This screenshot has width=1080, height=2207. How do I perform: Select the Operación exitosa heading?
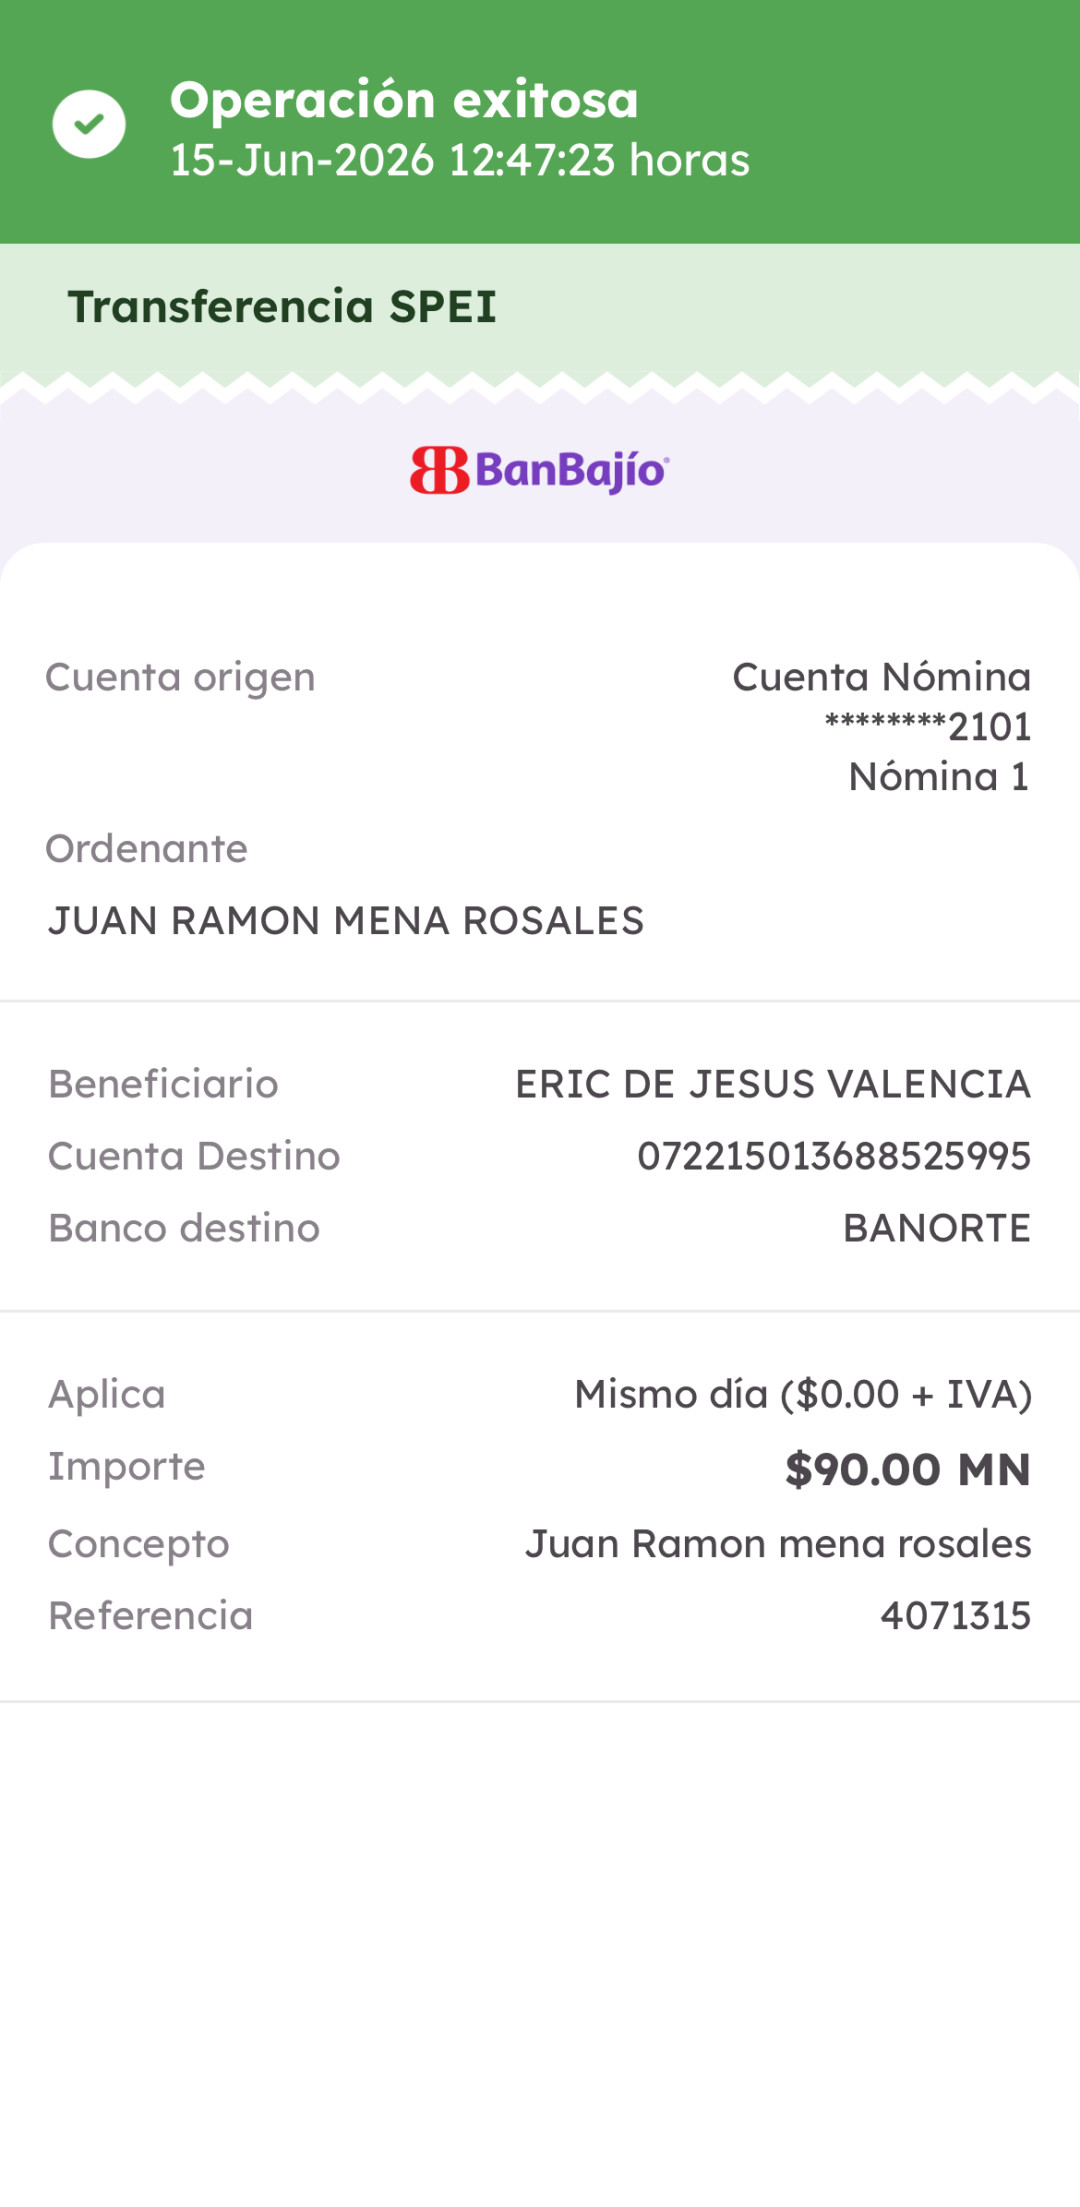click(x=404, y=99)
